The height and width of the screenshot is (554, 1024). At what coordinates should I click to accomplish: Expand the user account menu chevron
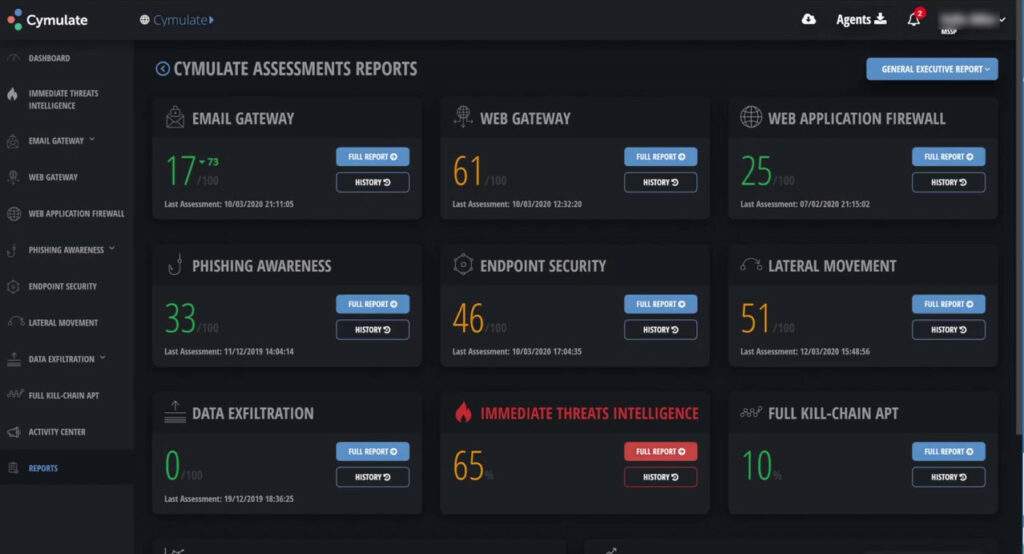pos(1002,20)
